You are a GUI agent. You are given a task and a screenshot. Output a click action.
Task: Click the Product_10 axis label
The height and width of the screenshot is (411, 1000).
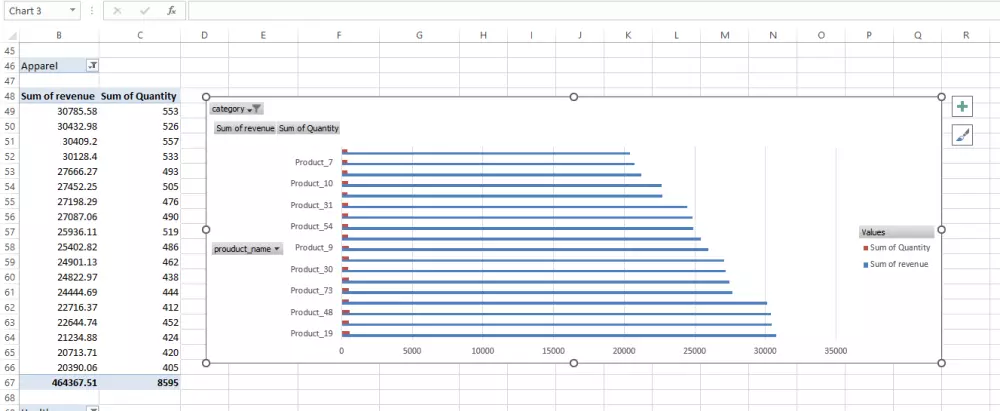click(x=312, y=183)
